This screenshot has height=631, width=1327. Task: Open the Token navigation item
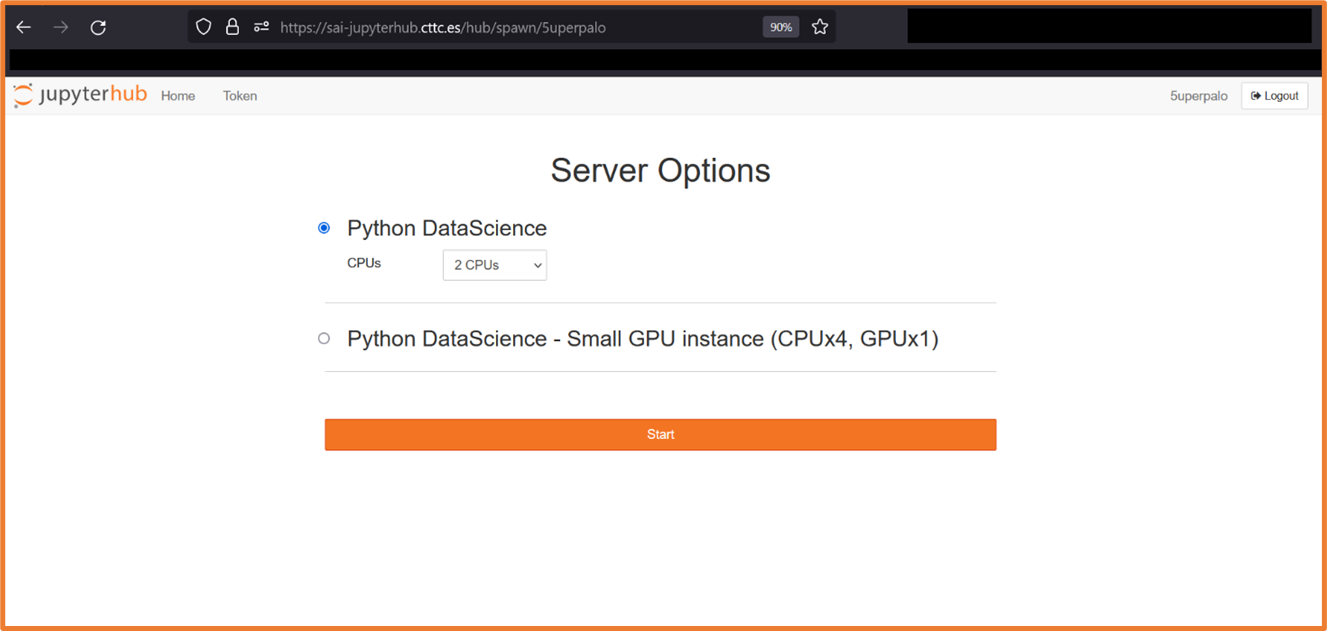point(240,96)
